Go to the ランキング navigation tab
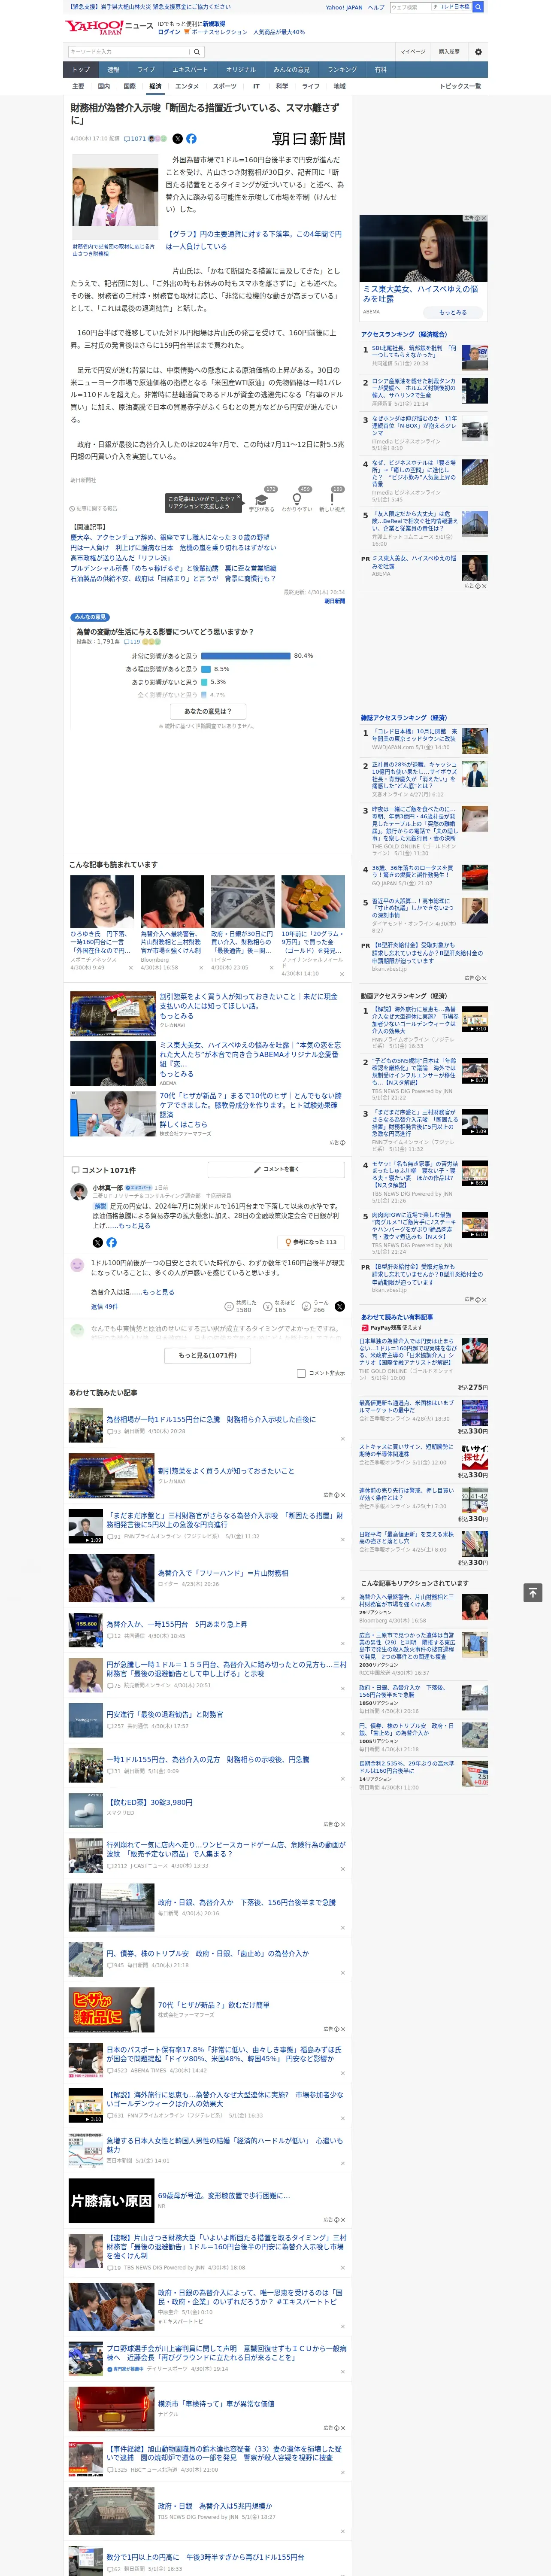The height and width of the screenshot is (2576, 551). click(x=342, y=70)
